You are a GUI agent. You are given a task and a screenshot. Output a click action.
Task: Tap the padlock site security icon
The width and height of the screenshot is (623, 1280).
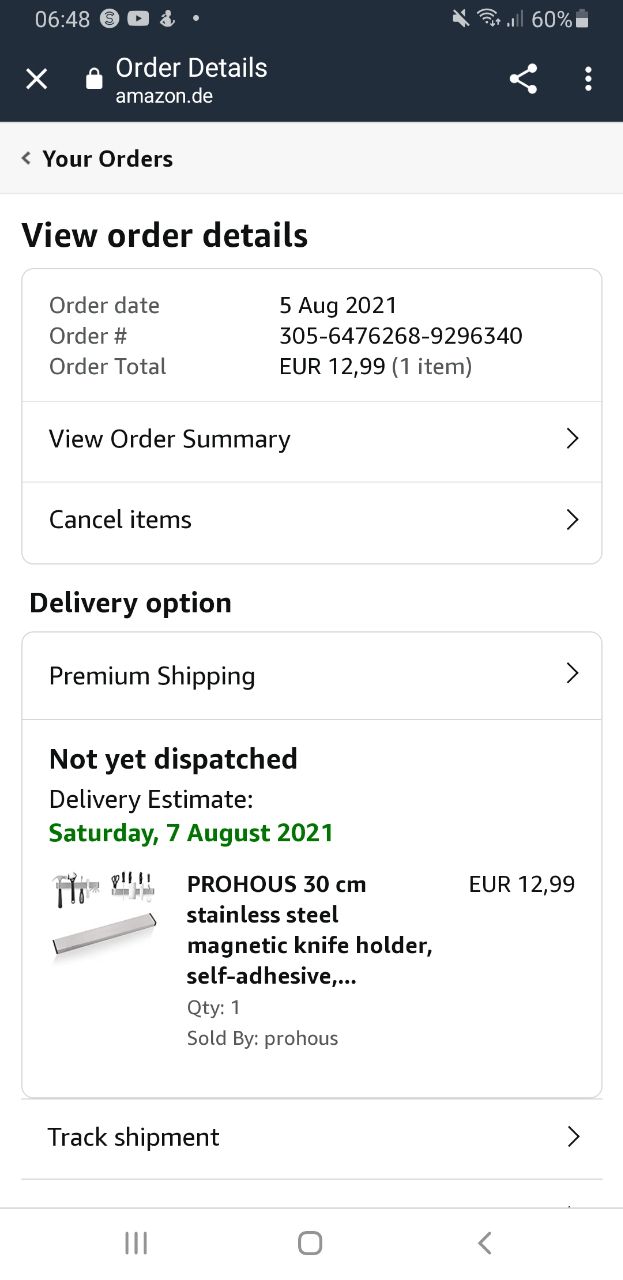point(94,79)
